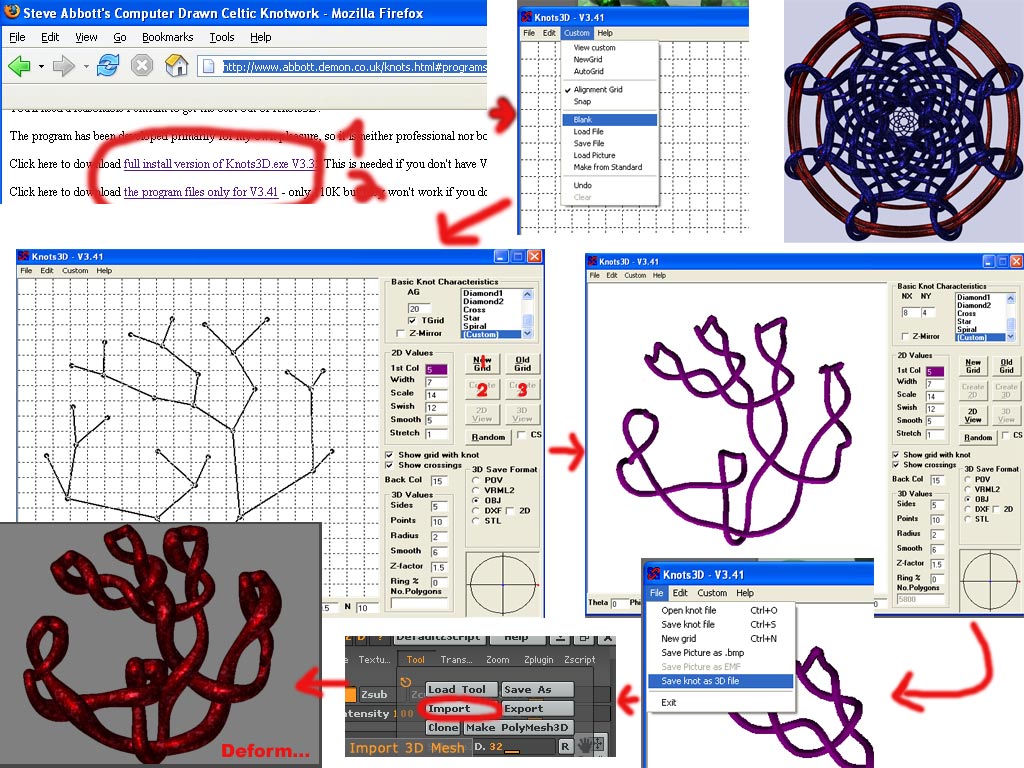Click the Firefox green Back arrow
This screenshot has height=768, width=1024.
point(20,66)
